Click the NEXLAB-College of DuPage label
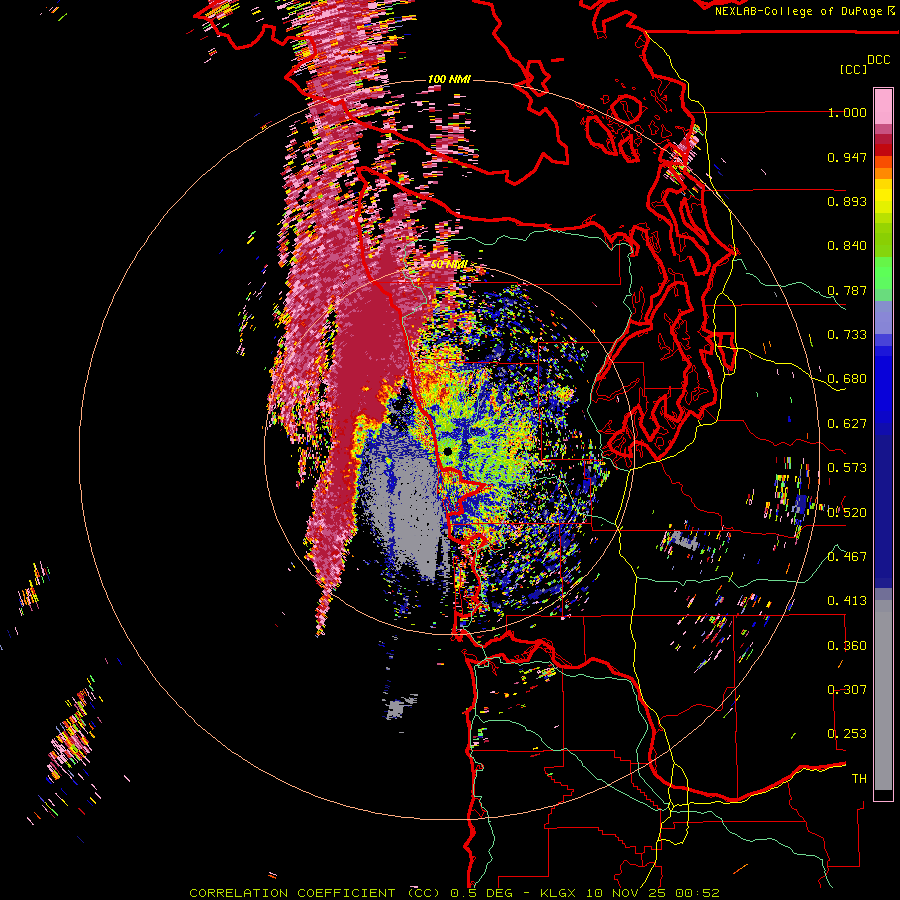Viewport: 900px width, 900px height. pos(798,11)
